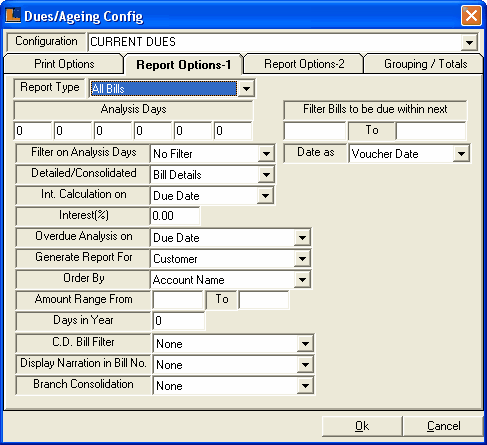Open the C.D. Bill Filter dropdown
The height and width of the screenshot is (445, 487).
point(305,344)
